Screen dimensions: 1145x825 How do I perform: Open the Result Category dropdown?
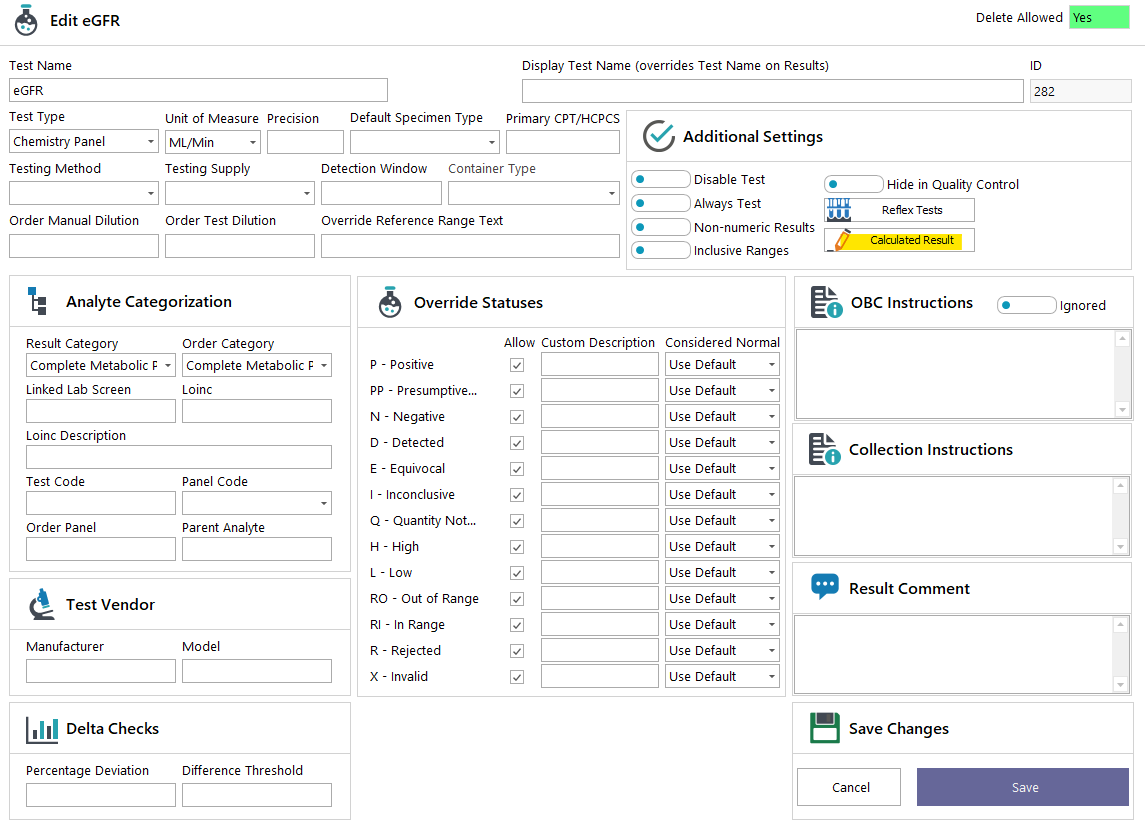(101, 365)
